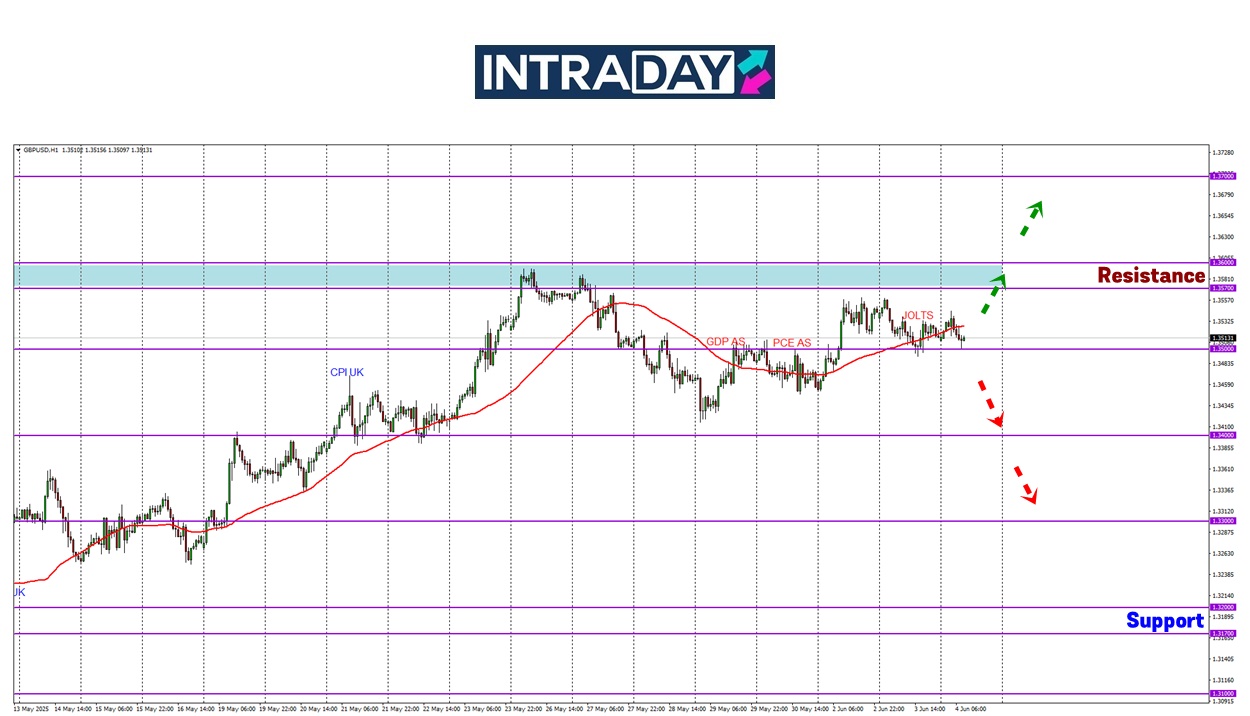Click the 13 May 2025 date label
This screenshot has height=716, width=1250.
[29, 708]
